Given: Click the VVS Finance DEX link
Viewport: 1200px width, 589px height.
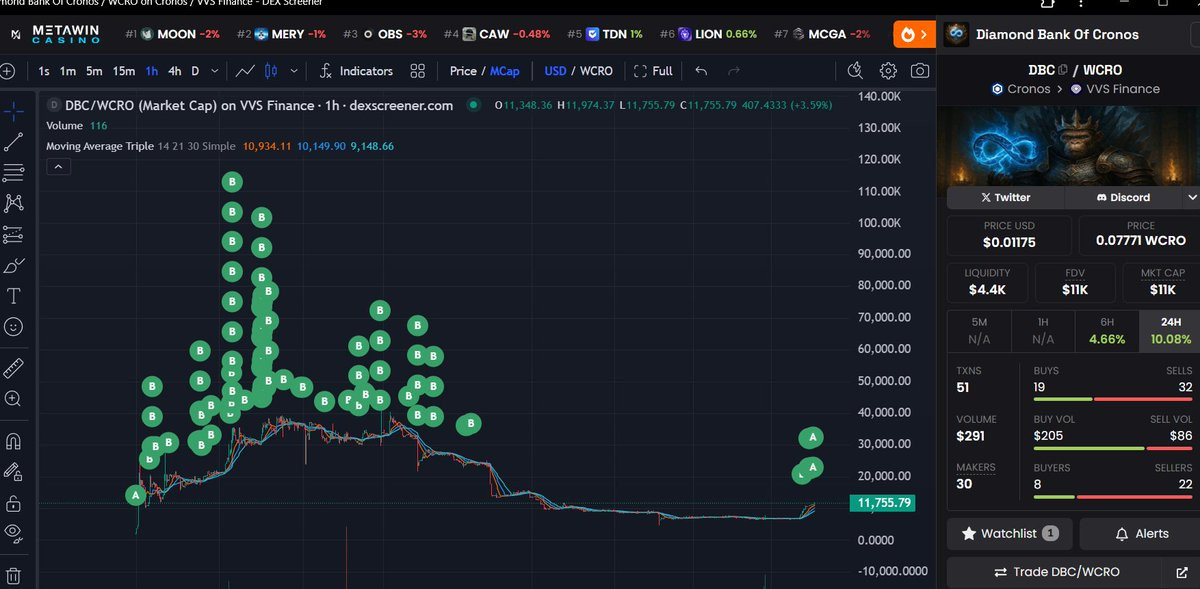Looking at the screenshot, I should coord(1114,89).
